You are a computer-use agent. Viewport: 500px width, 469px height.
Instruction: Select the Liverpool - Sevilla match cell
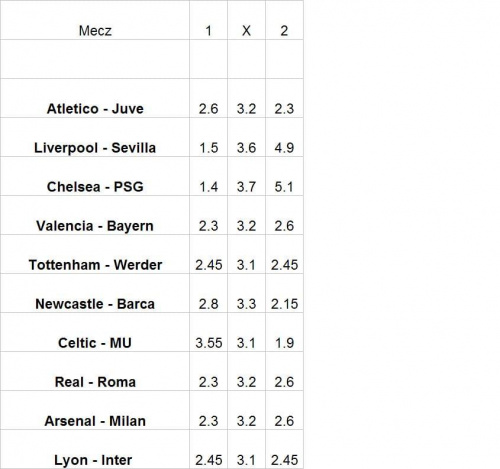(95, 137)
